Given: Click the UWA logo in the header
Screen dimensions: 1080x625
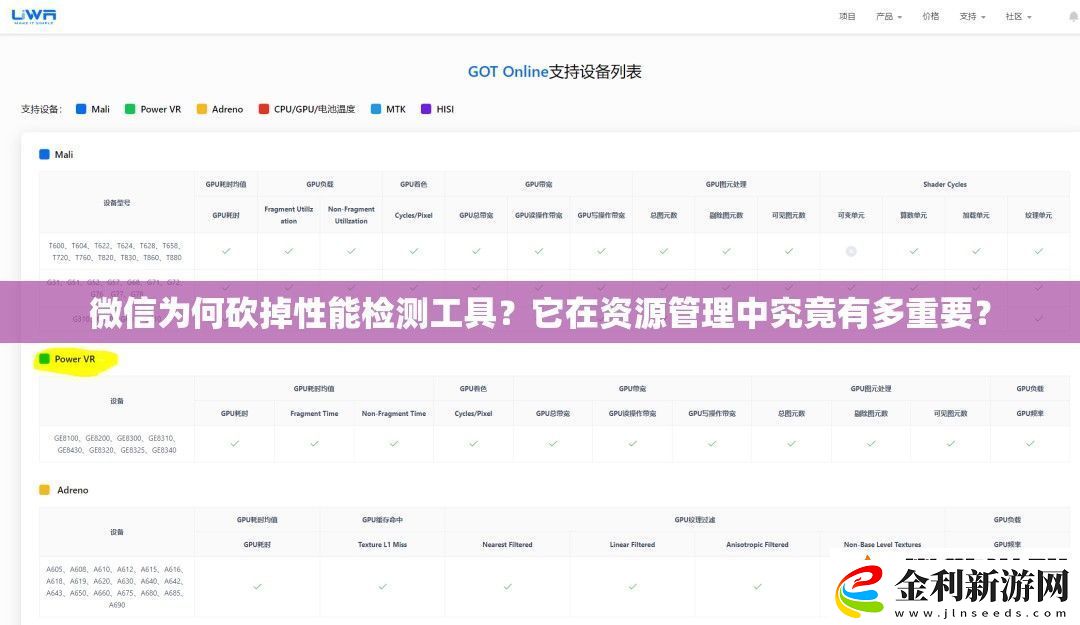Looking at the screenshot, I should [x=34, y=17].
